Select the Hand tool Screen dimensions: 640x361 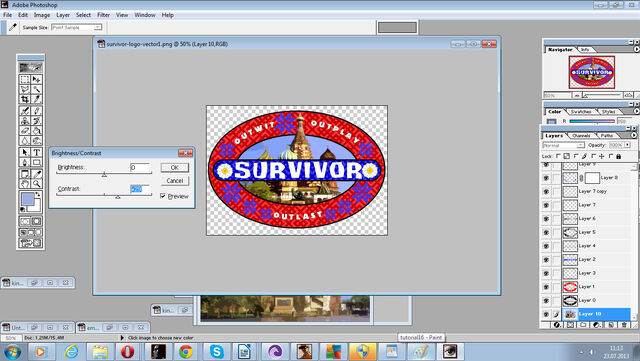pos(25,184)
